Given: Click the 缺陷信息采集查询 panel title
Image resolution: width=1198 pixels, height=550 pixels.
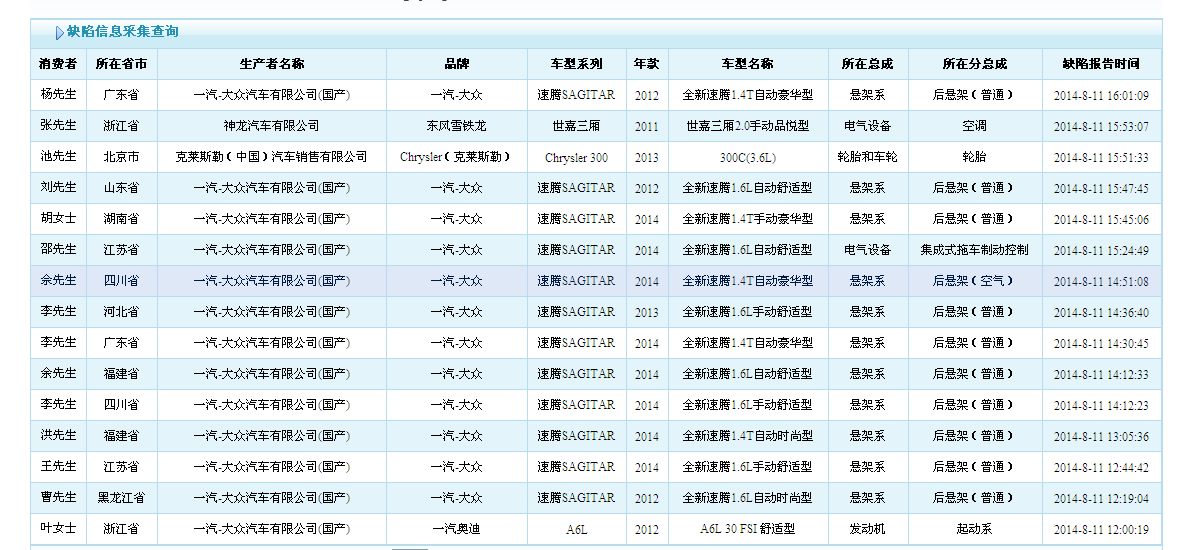Looking at the screenshot, I should pyautogui.click(x=123, y=32).
